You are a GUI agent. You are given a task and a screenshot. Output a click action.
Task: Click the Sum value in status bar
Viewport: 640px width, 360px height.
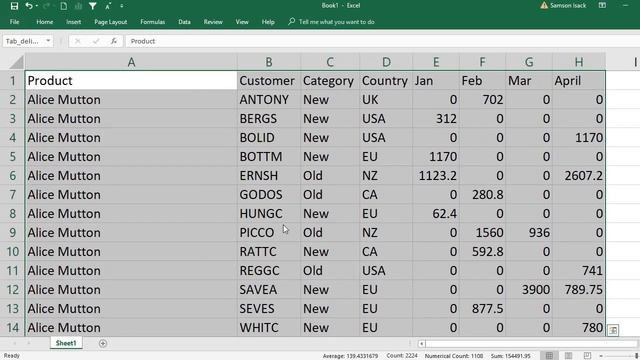pos(510,356)
